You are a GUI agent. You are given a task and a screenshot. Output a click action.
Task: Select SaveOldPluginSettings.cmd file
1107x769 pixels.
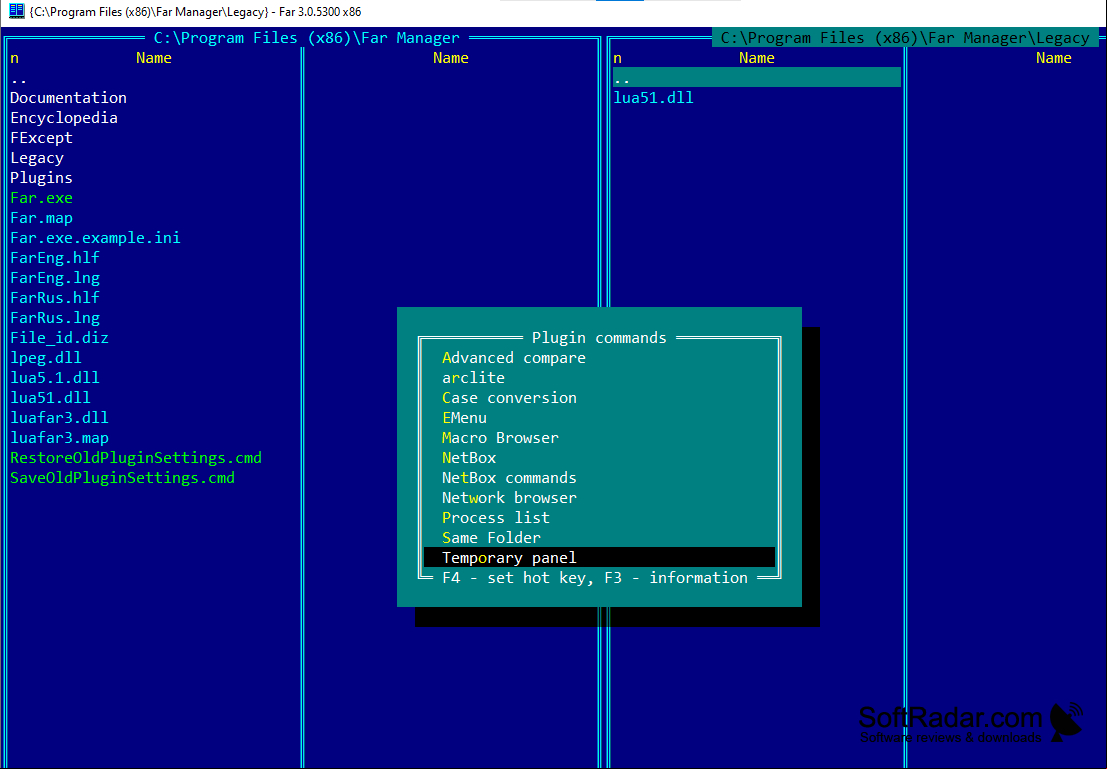pos(122,478)
